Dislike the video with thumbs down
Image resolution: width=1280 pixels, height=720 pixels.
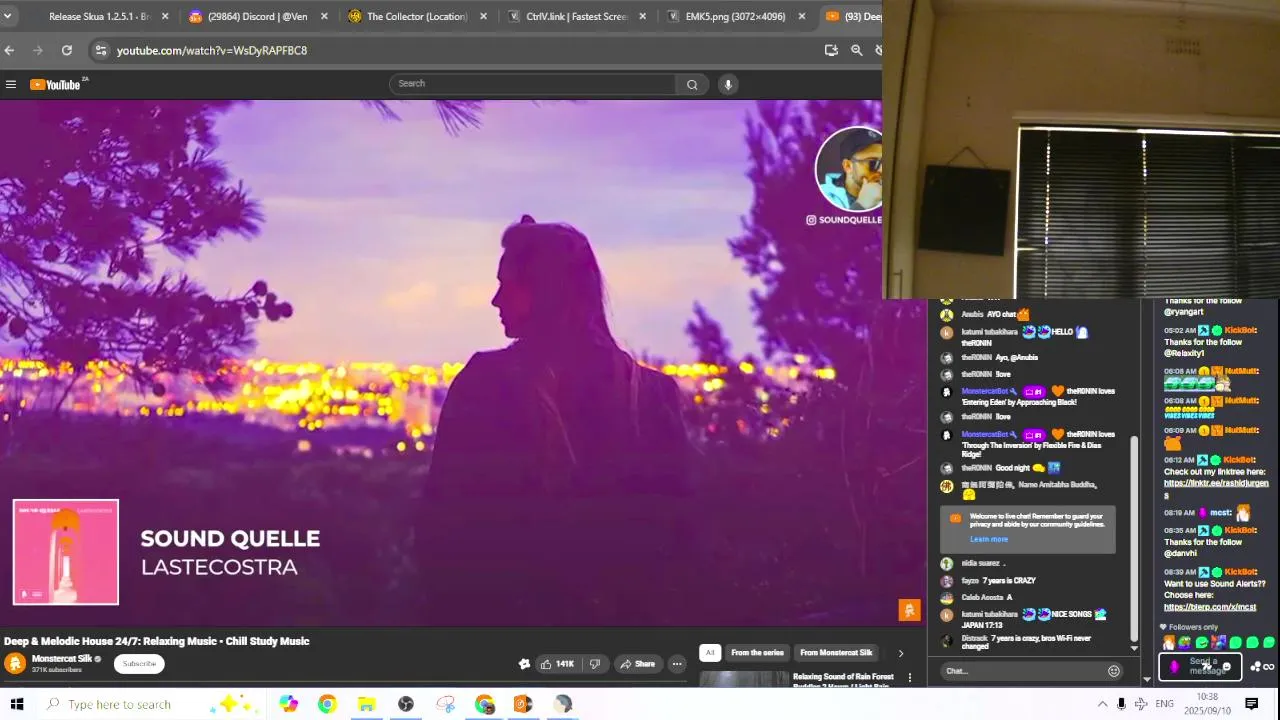595,664
